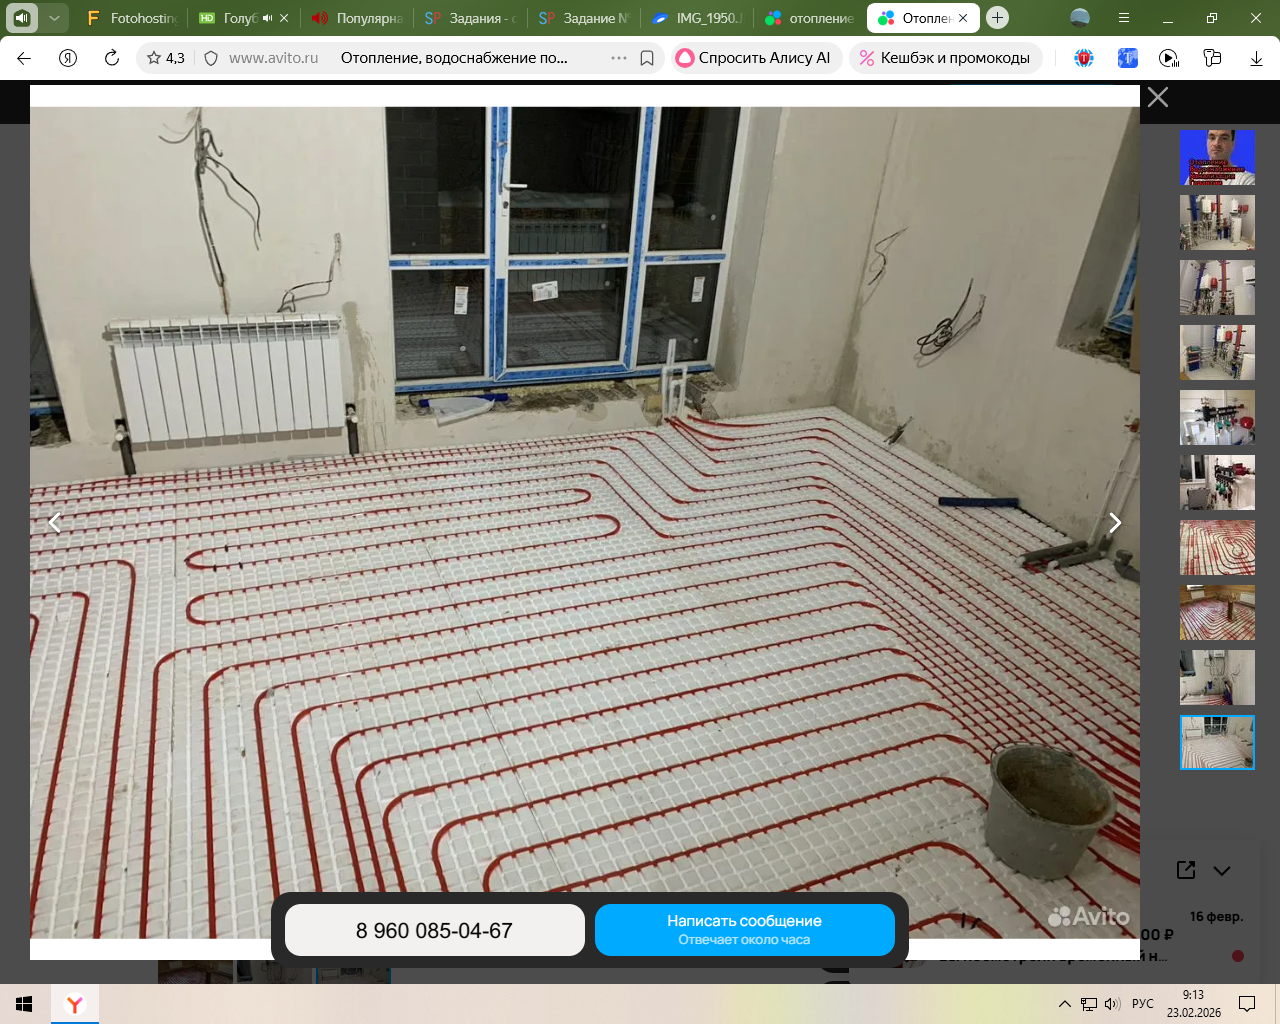Open the taskbar clock showing 9:13
Viewport: 1280px width, 1024px height.
[1194, 1004]
